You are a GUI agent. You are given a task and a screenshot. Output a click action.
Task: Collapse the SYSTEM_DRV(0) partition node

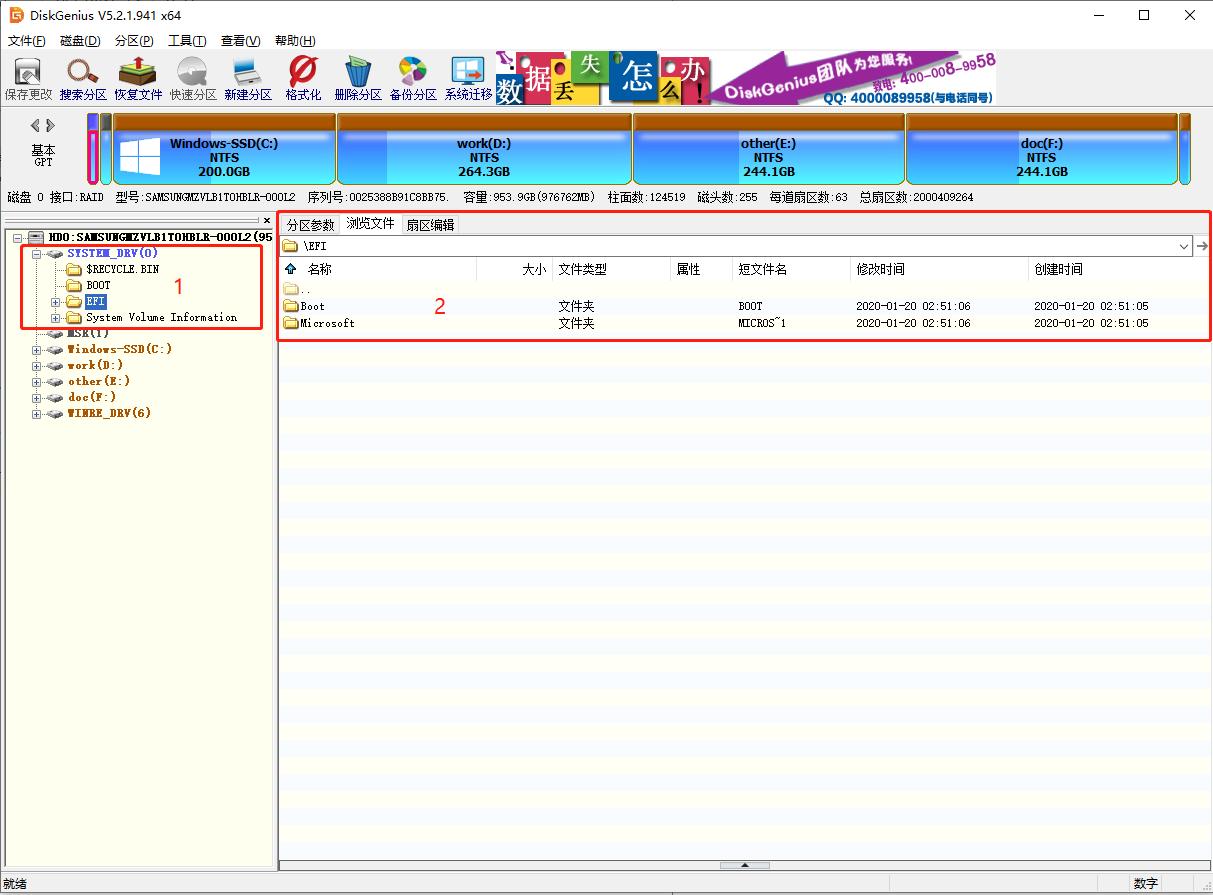37,254
